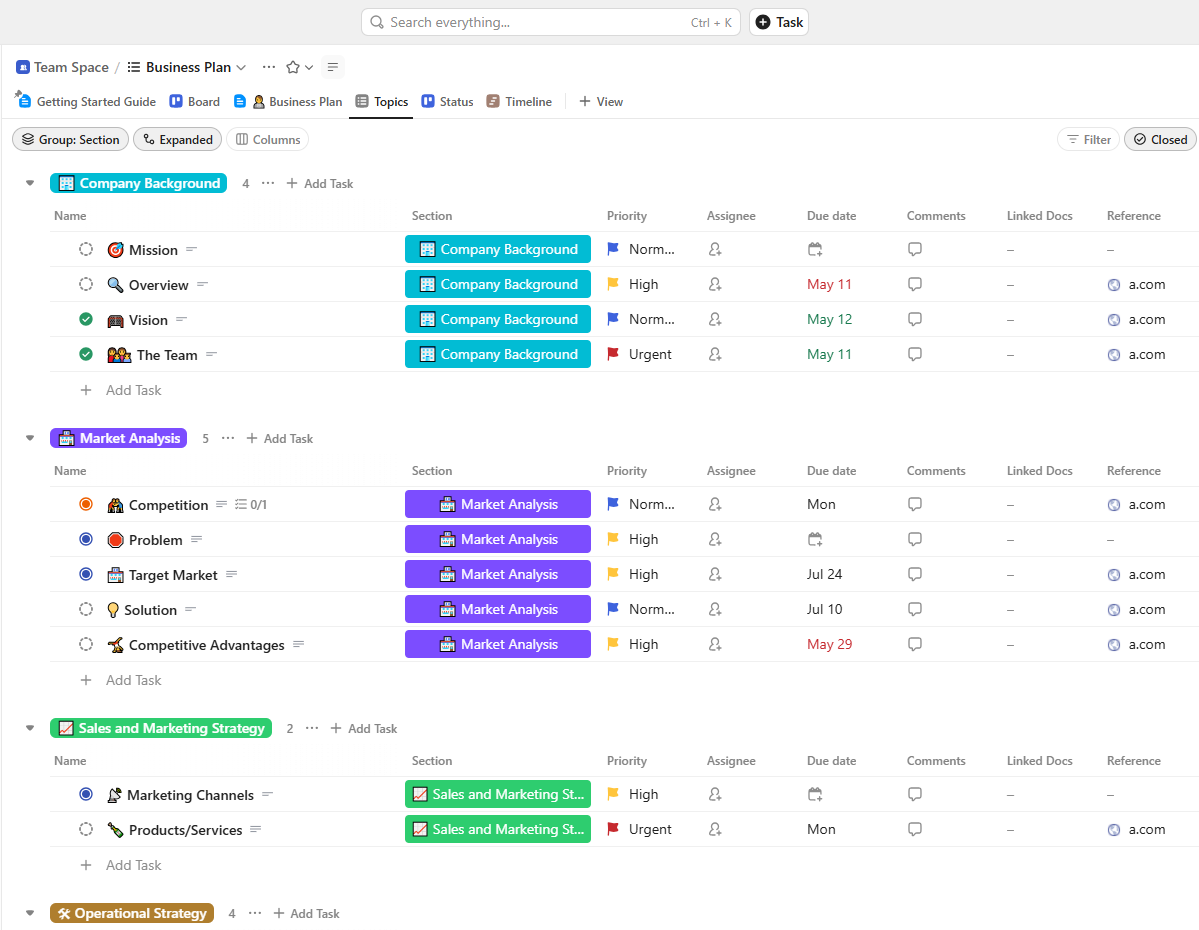Set due date calendar icon for Mission
This screenshot has width=1199, height=930.
815,249
